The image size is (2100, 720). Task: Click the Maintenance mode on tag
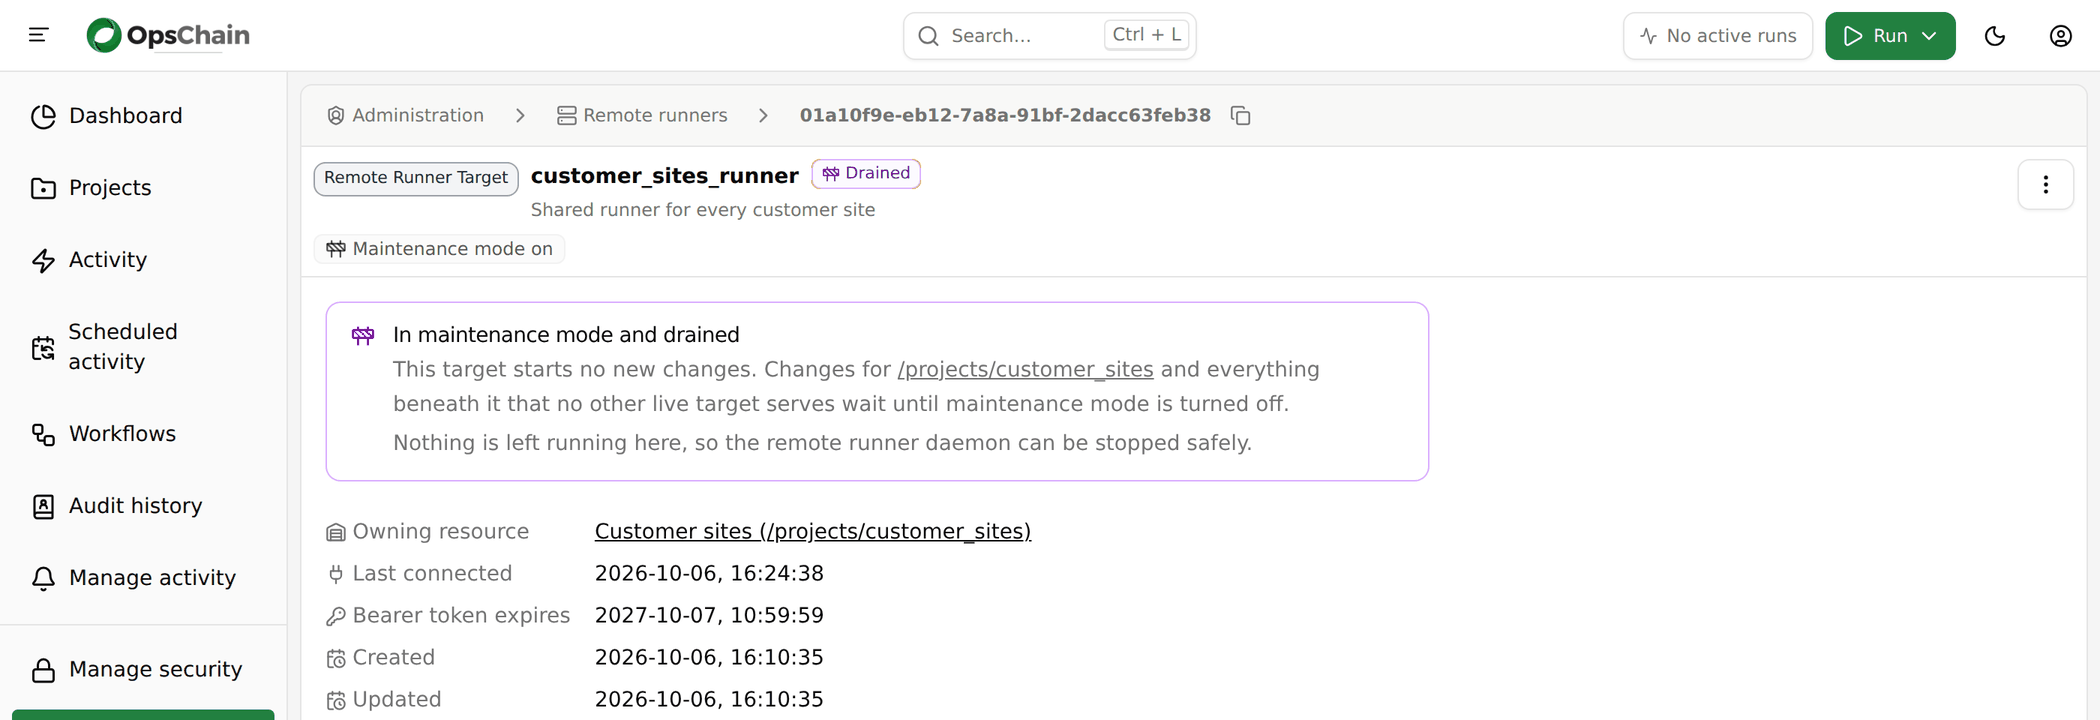440,249
